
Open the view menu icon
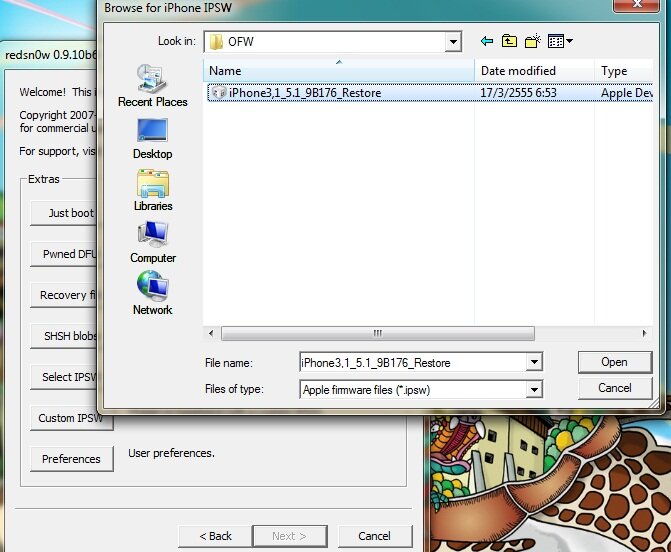tap(560, 41)
